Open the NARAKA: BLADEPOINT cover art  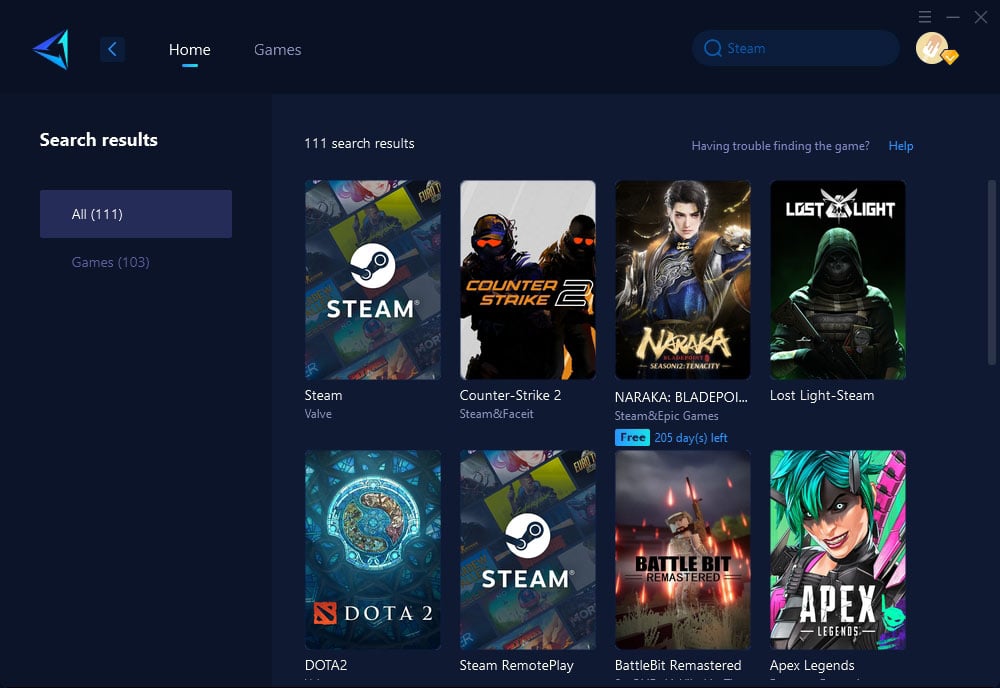(682, 280)
